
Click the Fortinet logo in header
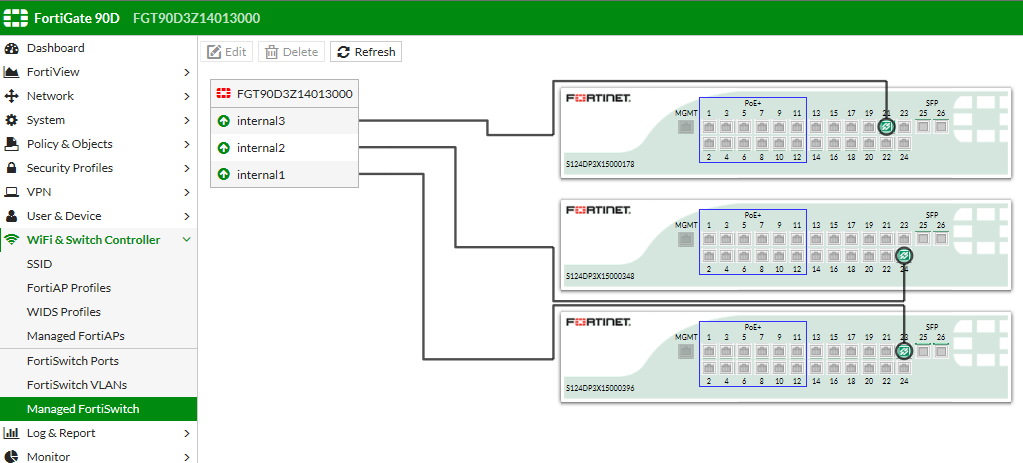click(x=14, y=18)
